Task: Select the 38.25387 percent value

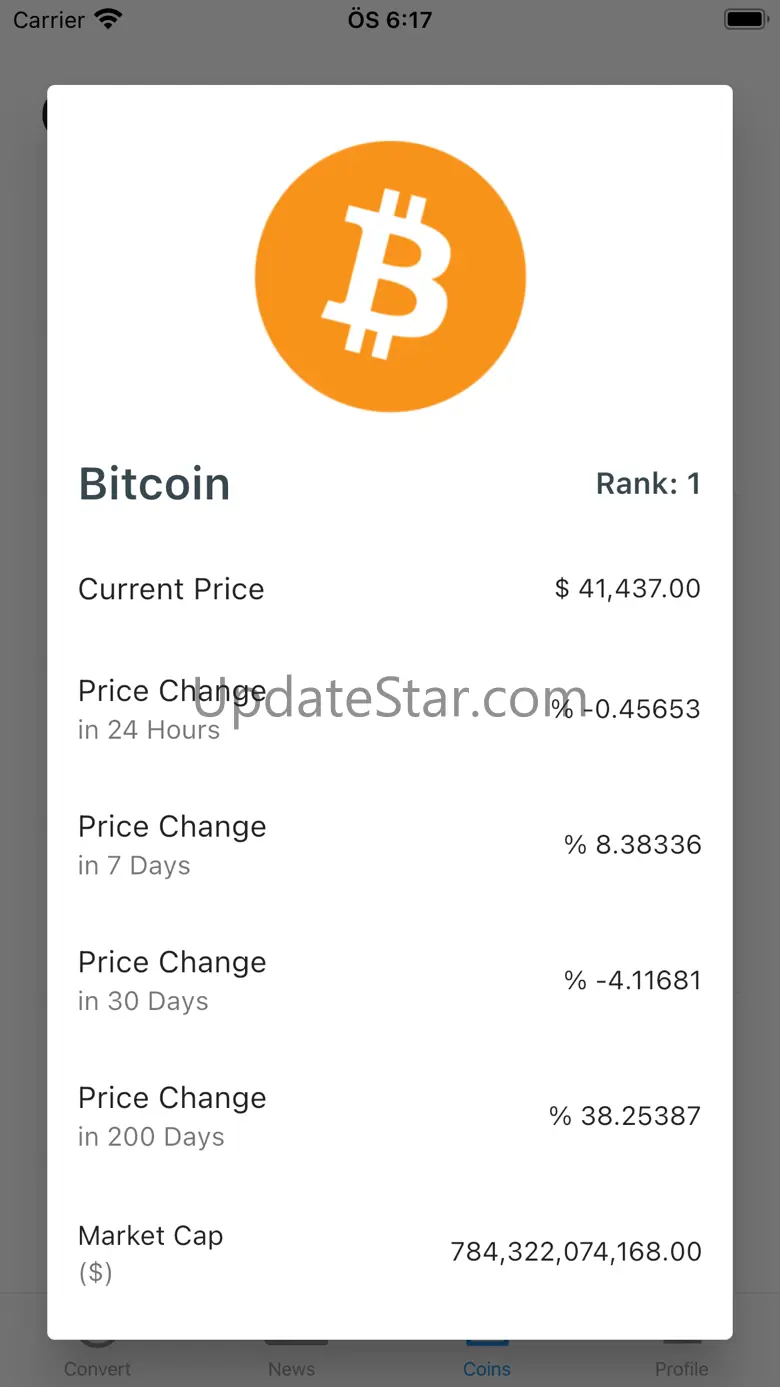Action: click(x=625, y=1116)
